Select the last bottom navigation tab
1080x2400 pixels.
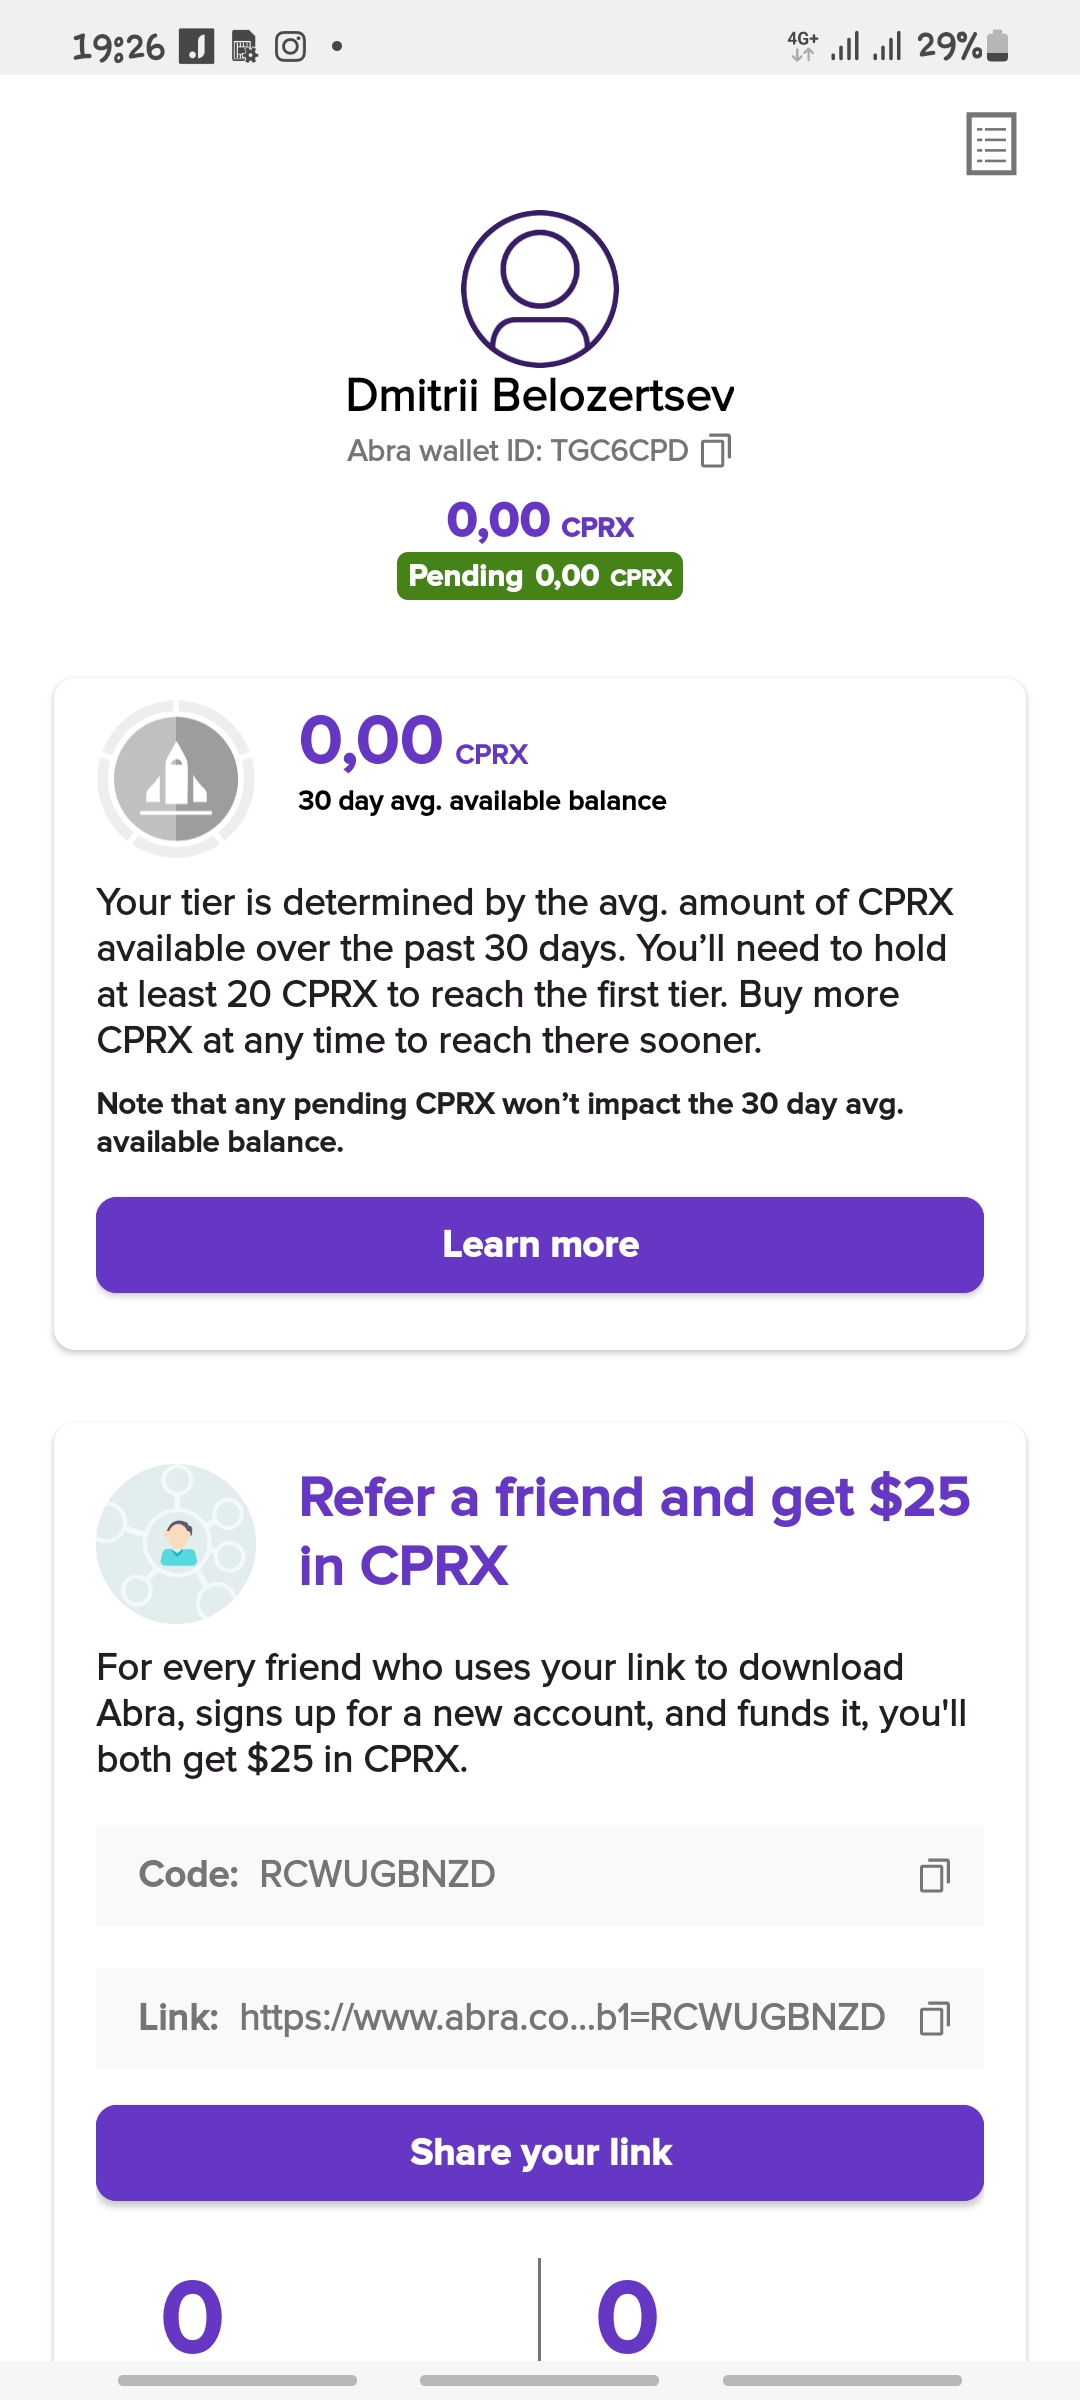click(842, 2380)
